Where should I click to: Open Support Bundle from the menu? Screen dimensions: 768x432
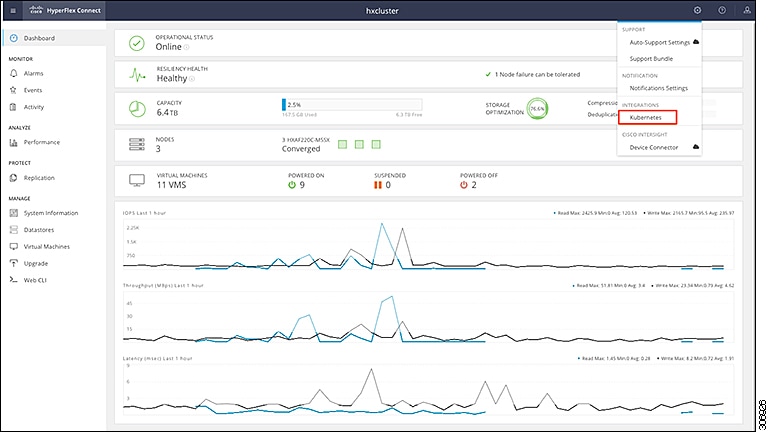[x=650, y=59]
